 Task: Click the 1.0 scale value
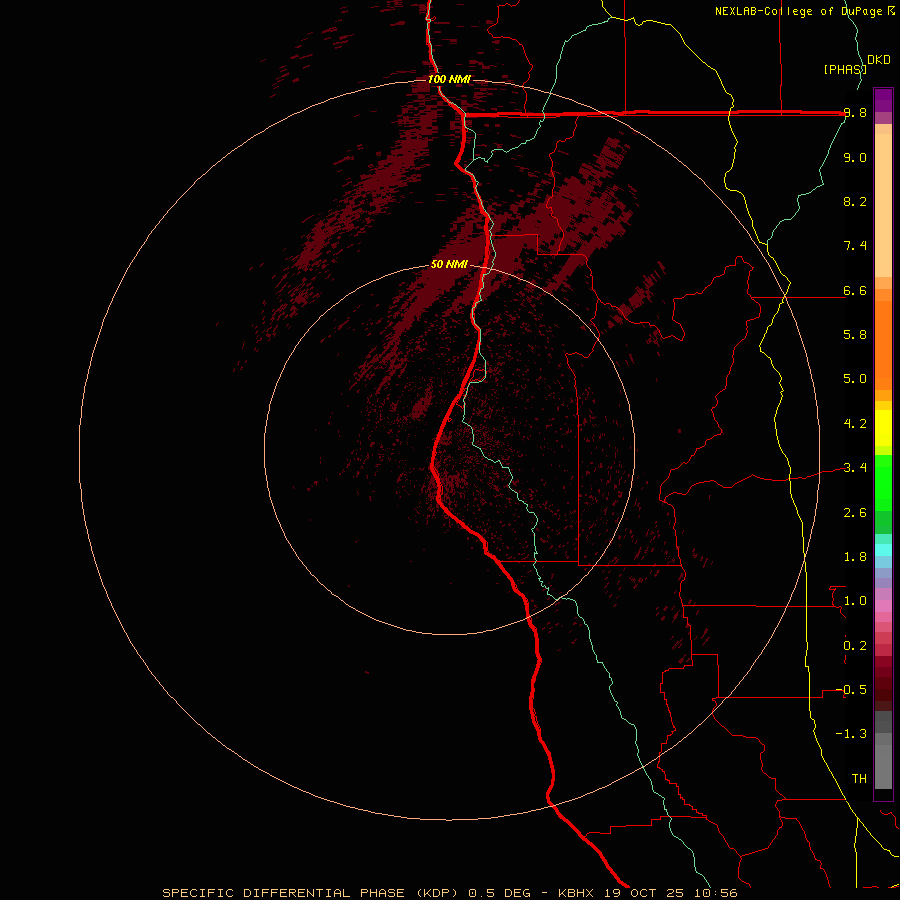coord(855,601)
